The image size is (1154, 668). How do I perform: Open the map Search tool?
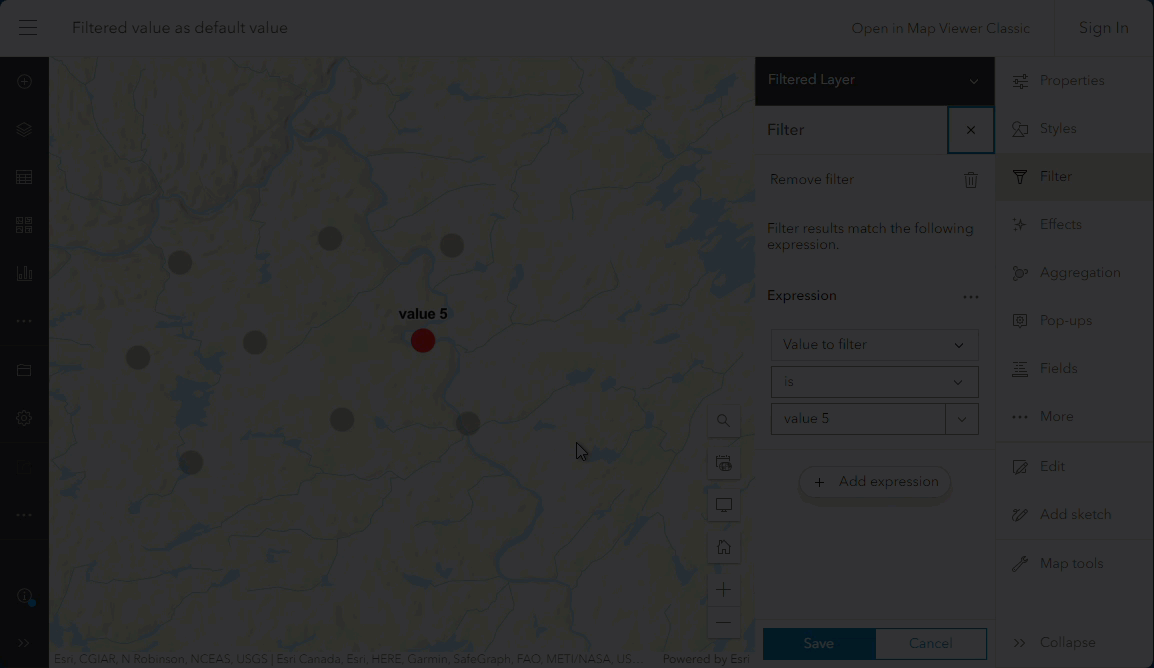(x=723, y=421)
